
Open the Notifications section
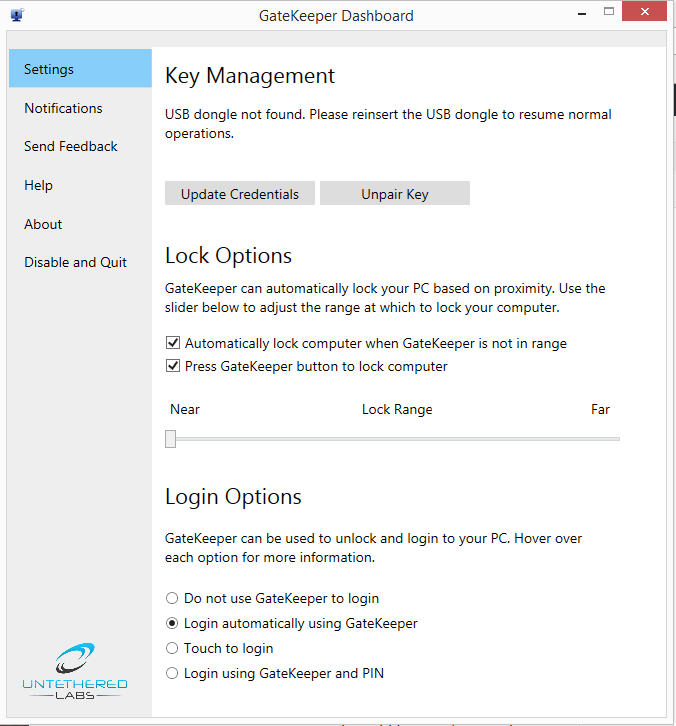pyautogui.click(x=63, y=108)
